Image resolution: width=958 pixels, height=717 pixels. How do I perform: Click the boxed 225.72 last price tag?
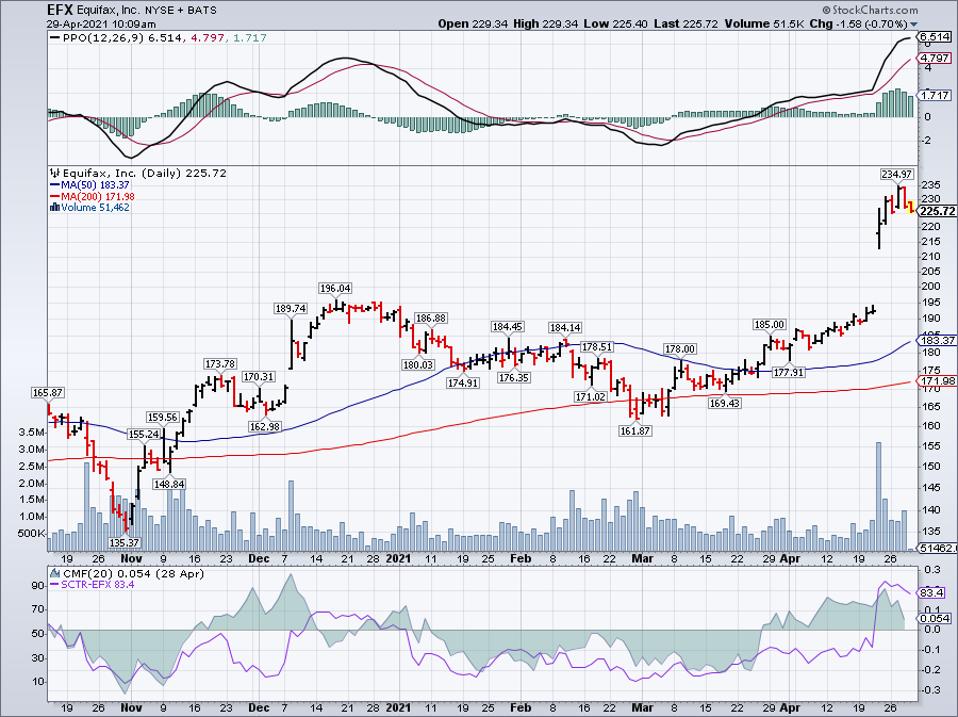click(937, 211)
